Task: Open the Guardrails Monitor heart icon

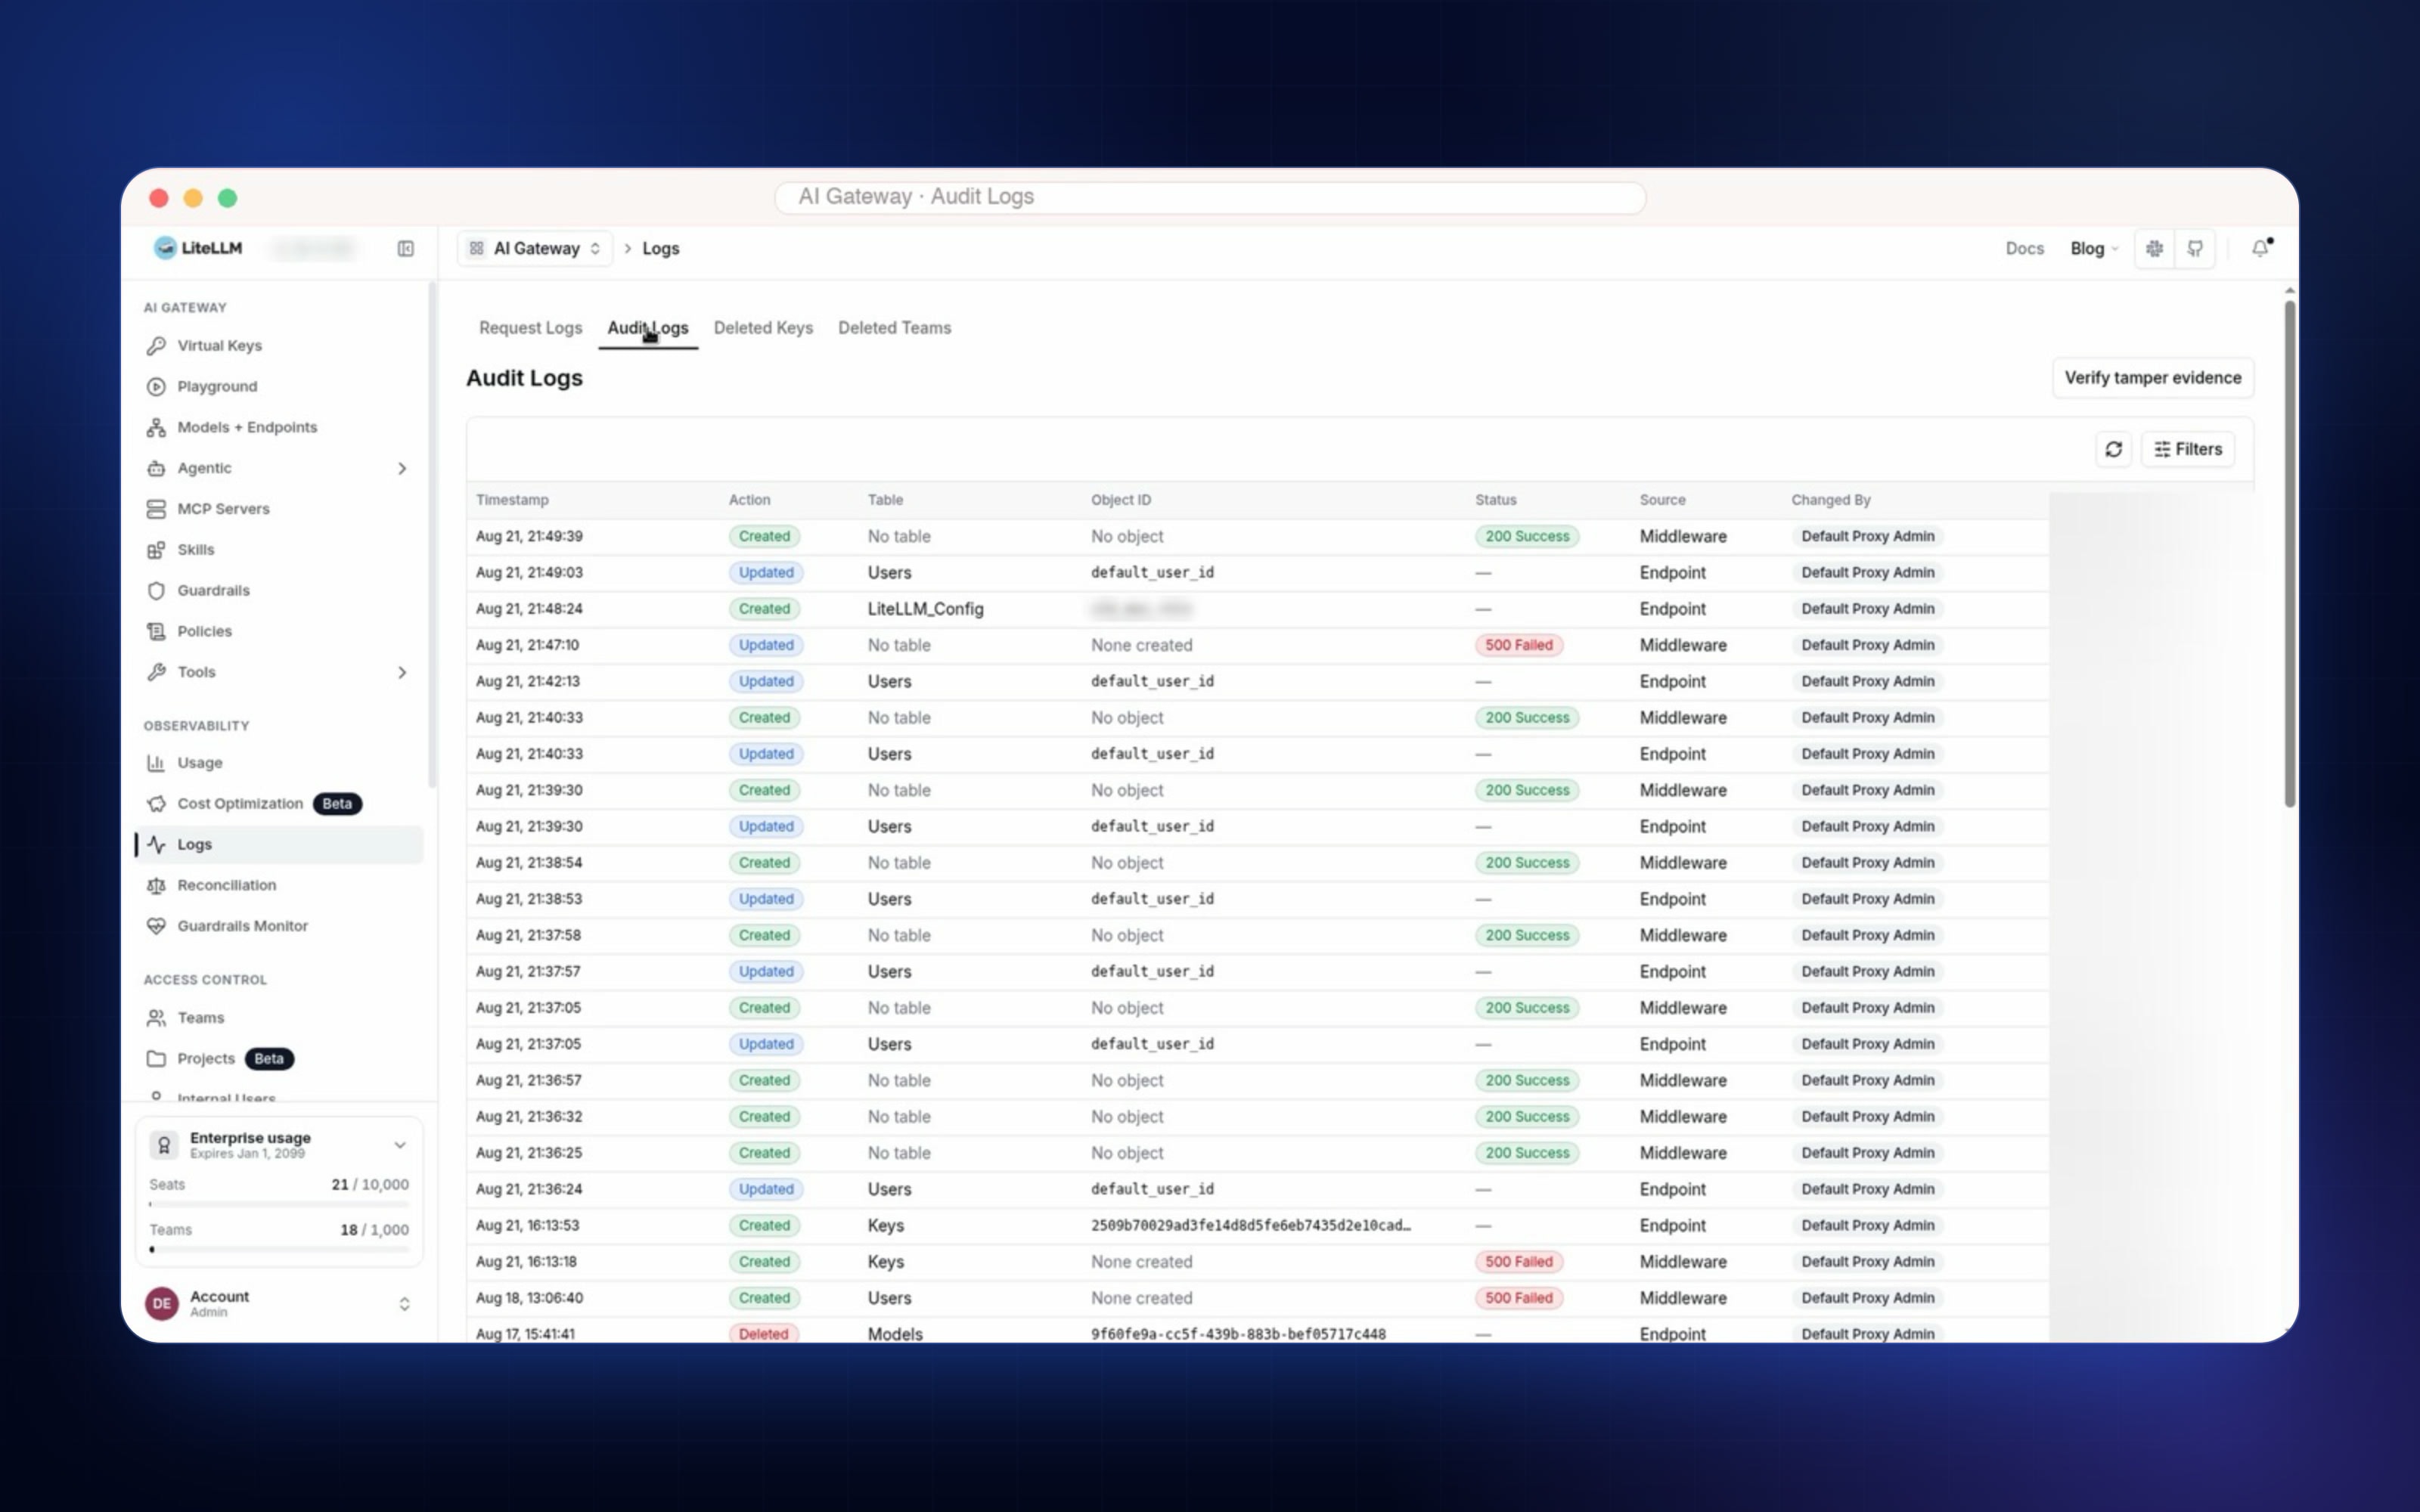Action: (156, 926)
